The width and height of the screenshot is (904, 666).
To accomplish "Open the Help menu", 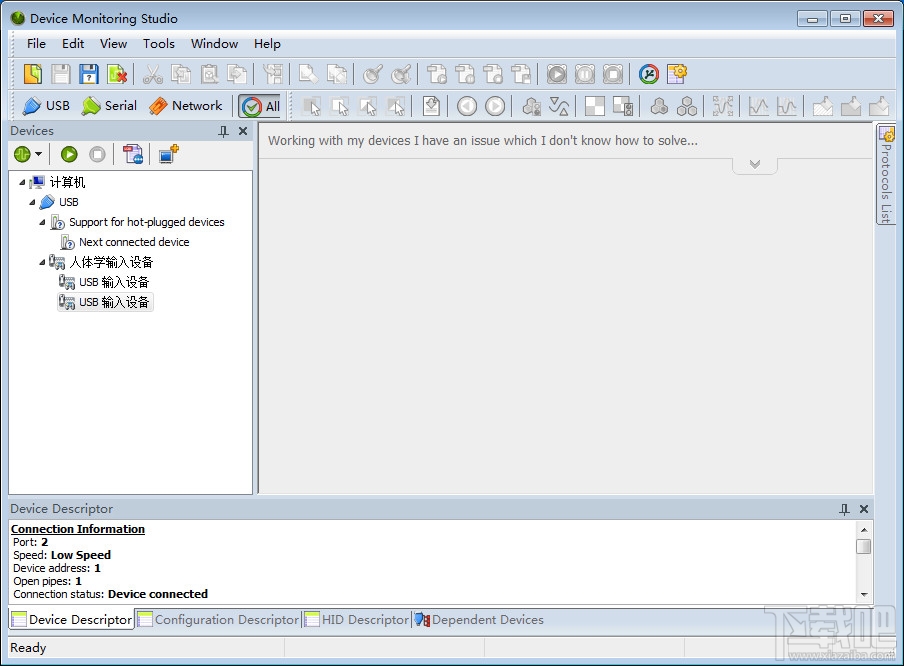I will 267,44.
